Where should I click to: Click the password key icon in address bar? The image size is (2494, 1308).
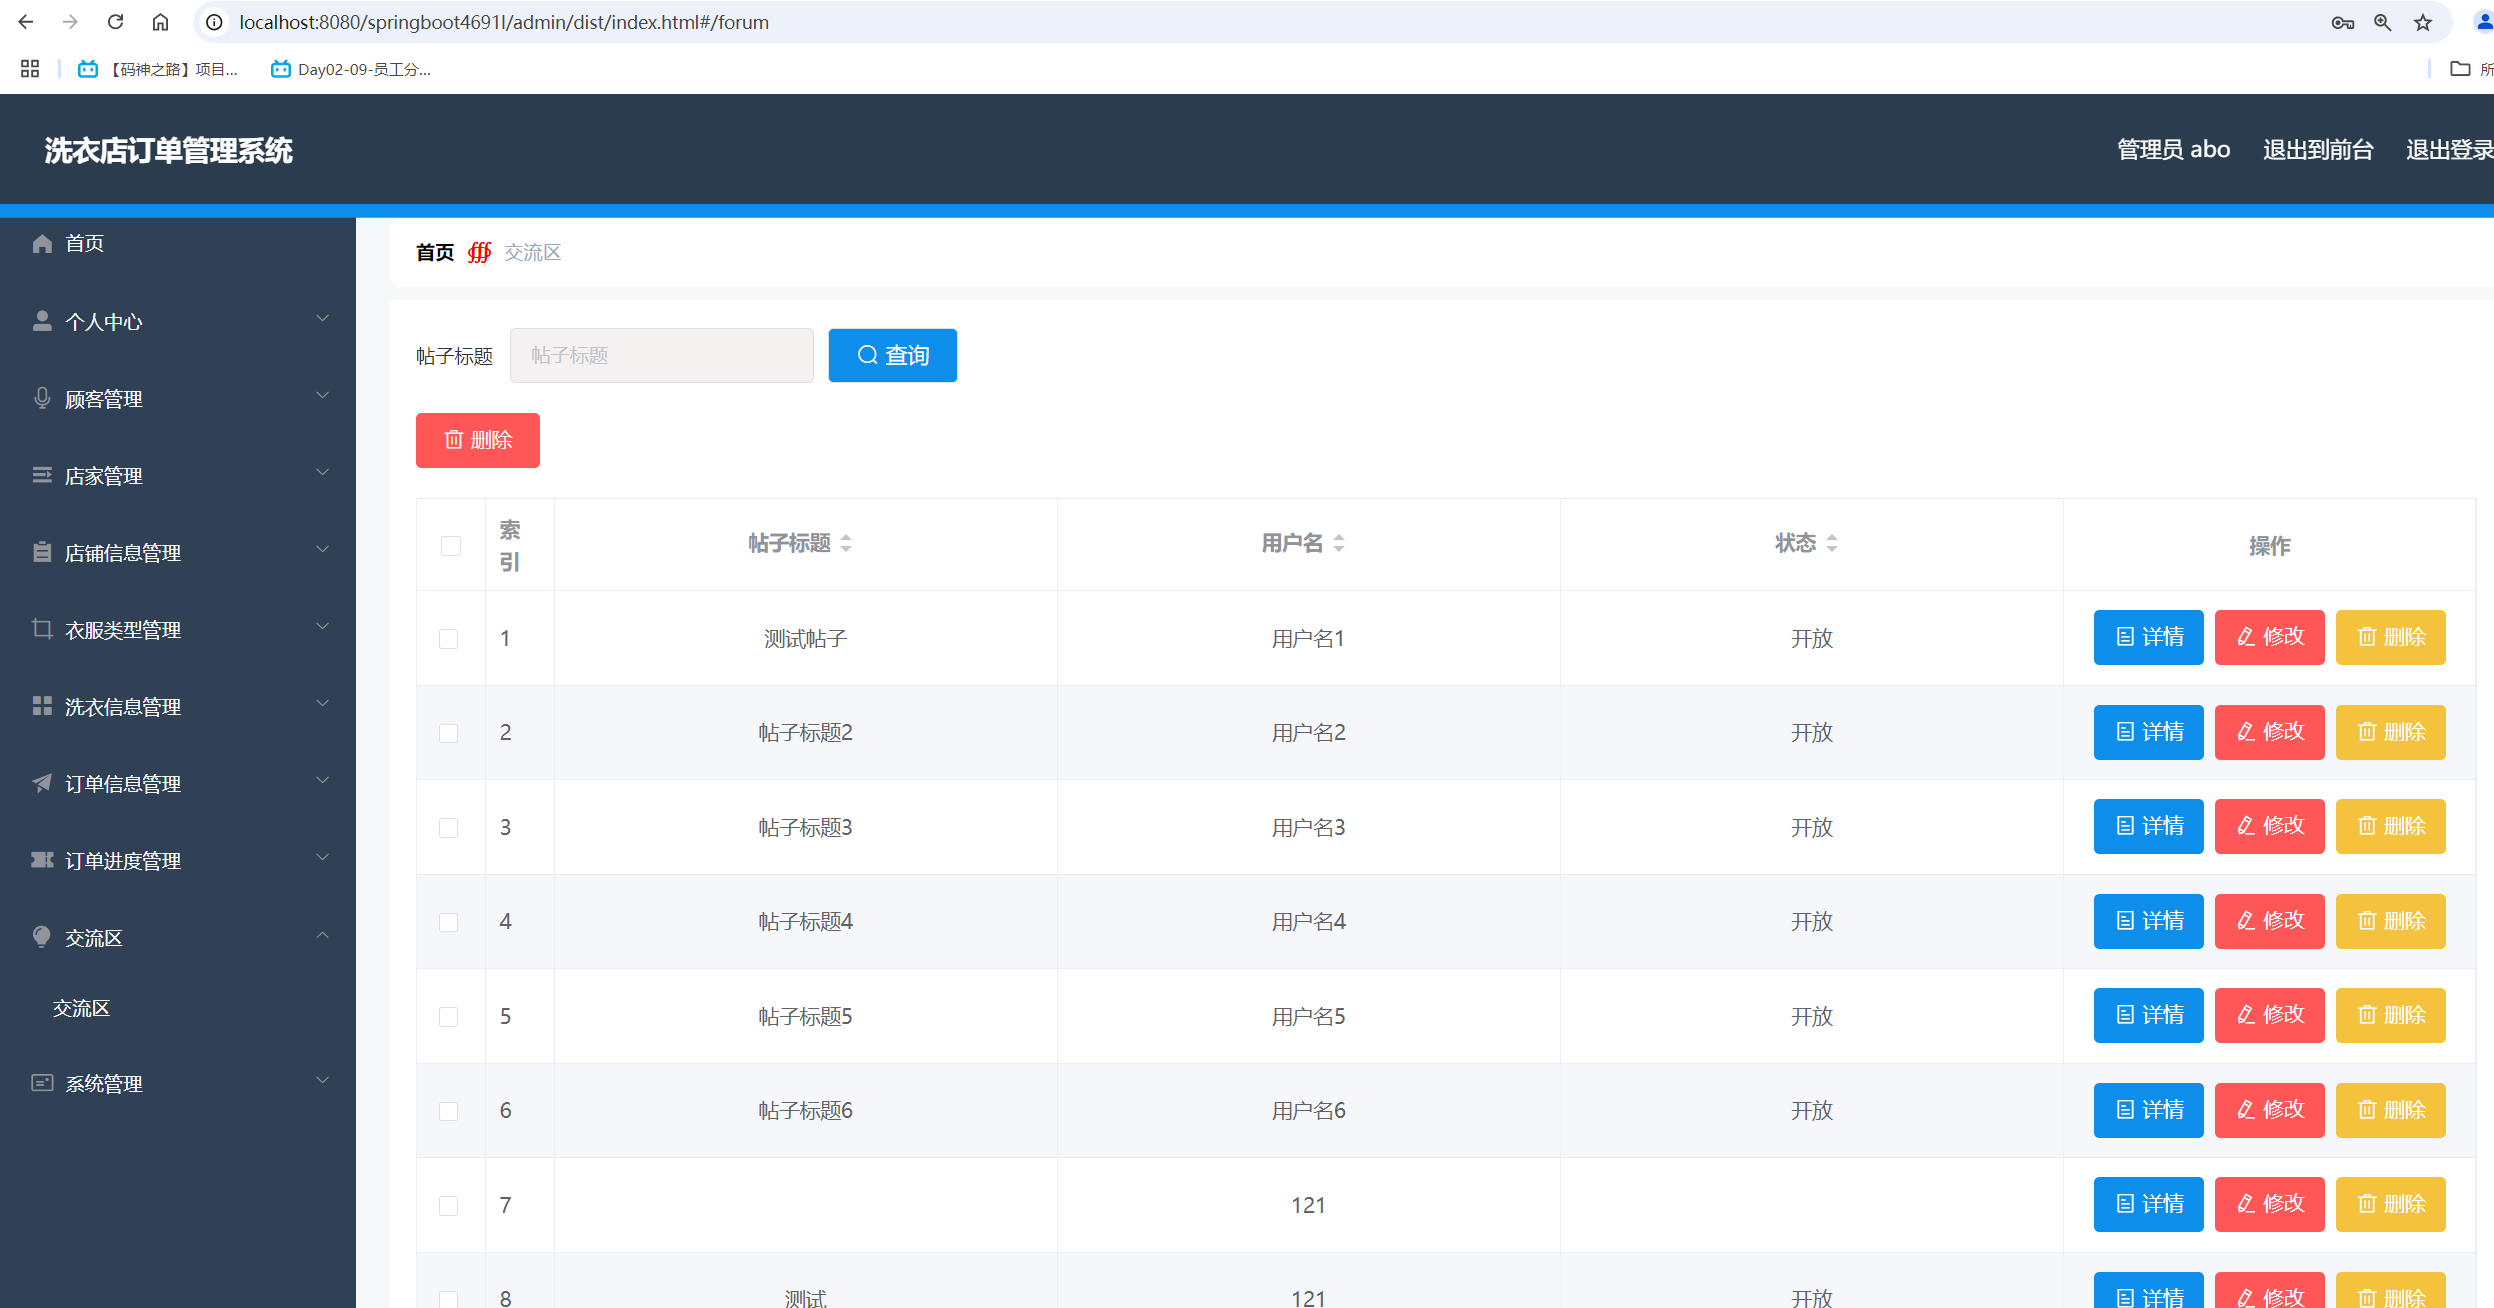2342,22
